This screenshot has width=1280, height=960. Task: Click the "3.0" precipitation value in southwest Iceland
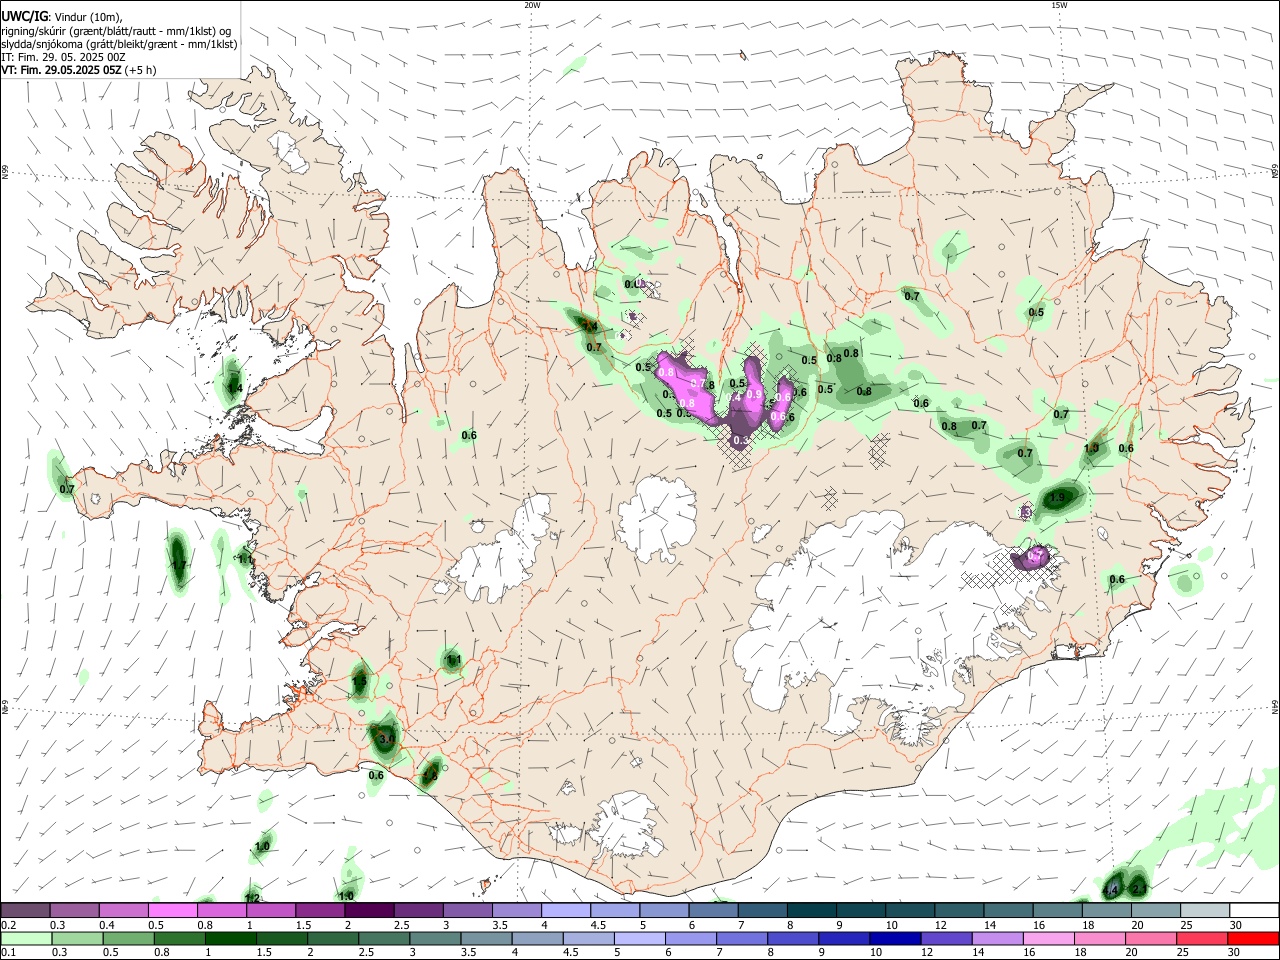(x=387, y=739)
